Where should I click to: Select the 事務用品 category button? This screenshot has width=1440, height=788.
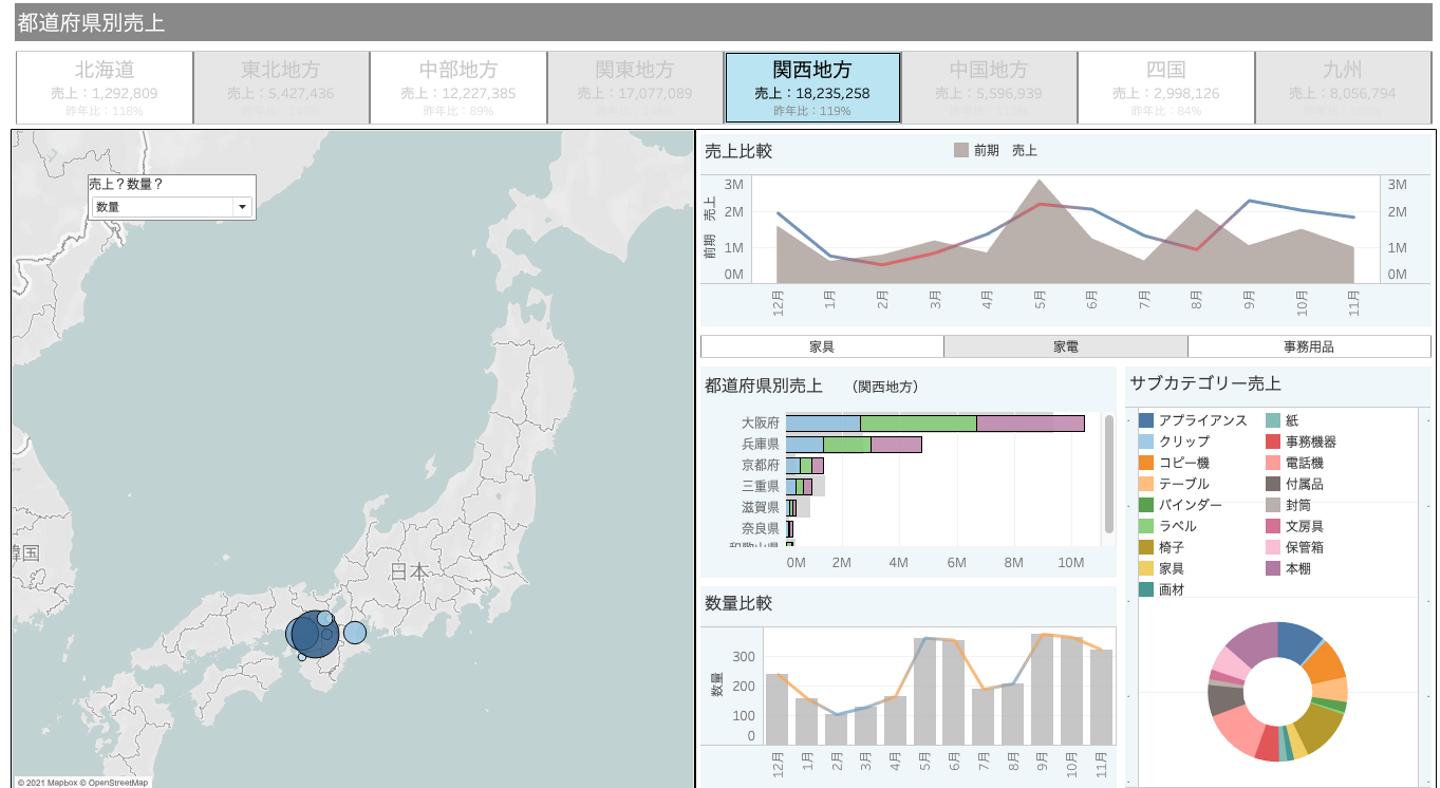coord(1309,347)
